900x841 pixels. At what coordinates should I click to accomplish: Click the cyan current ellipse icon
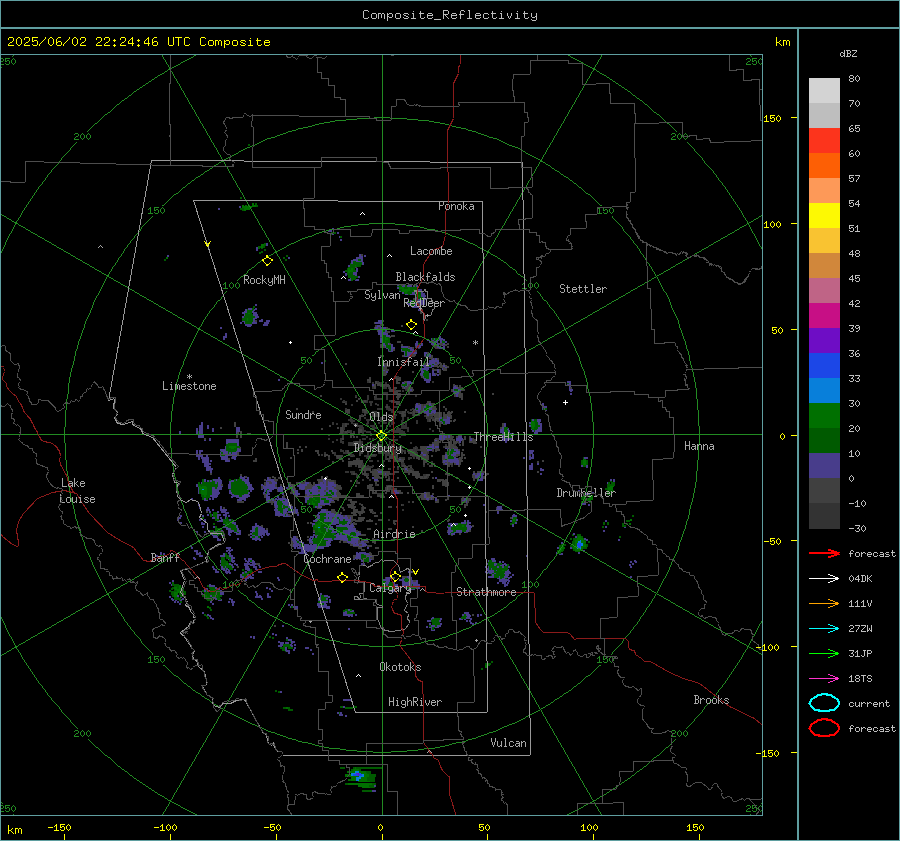click(x=824, y=703)
